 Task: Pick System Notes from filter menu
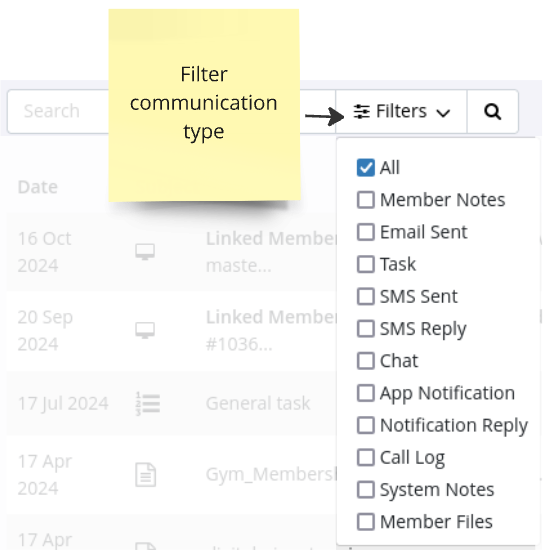click(x=425, y=490)
